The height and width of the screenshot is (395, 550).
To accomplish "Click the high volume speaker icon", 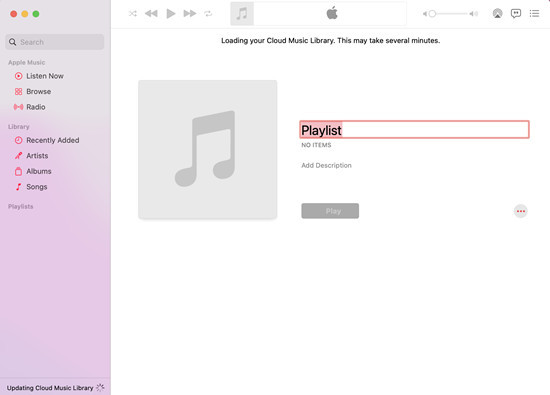I will pyautogui.click(x=474, y=14).
